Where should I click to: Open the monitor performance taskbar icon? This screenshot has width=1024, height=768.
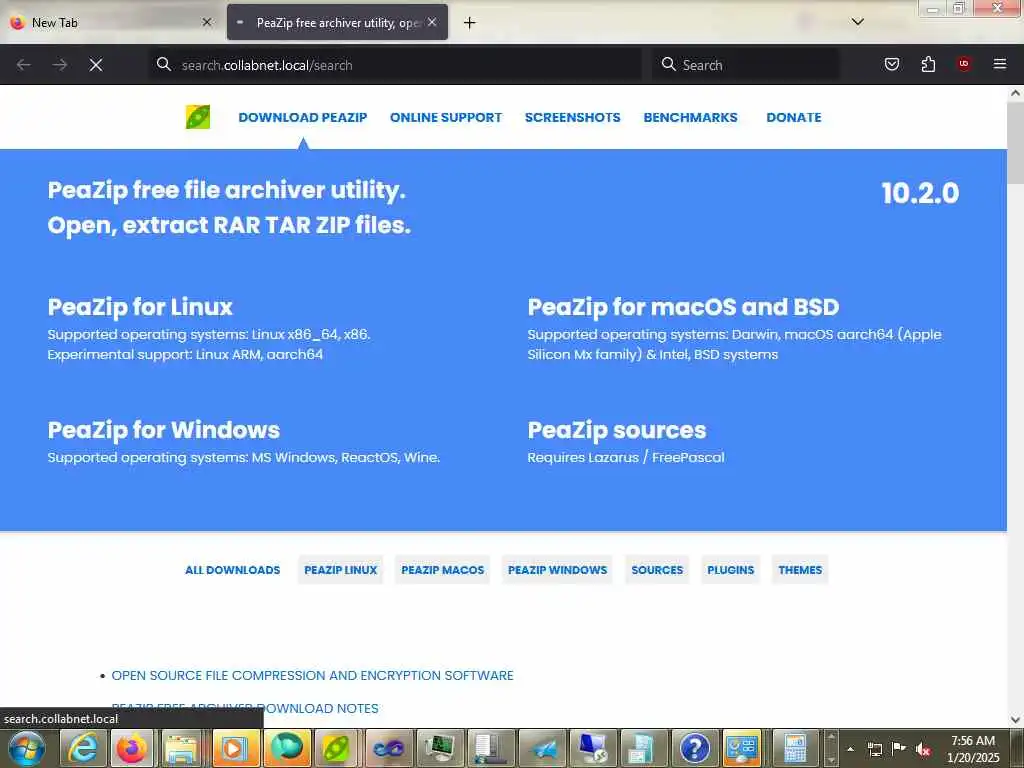coord(440,748)
